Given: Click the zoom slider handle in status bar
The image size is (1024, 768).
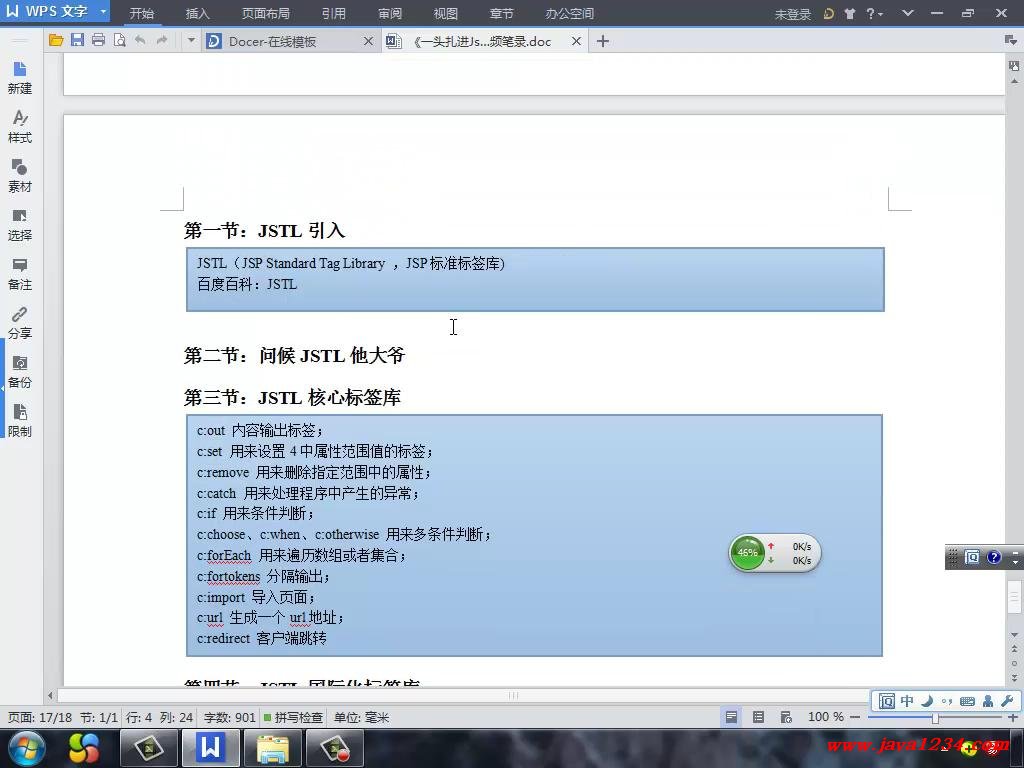Looking at the screenshot, I should [x=935, y=717].
